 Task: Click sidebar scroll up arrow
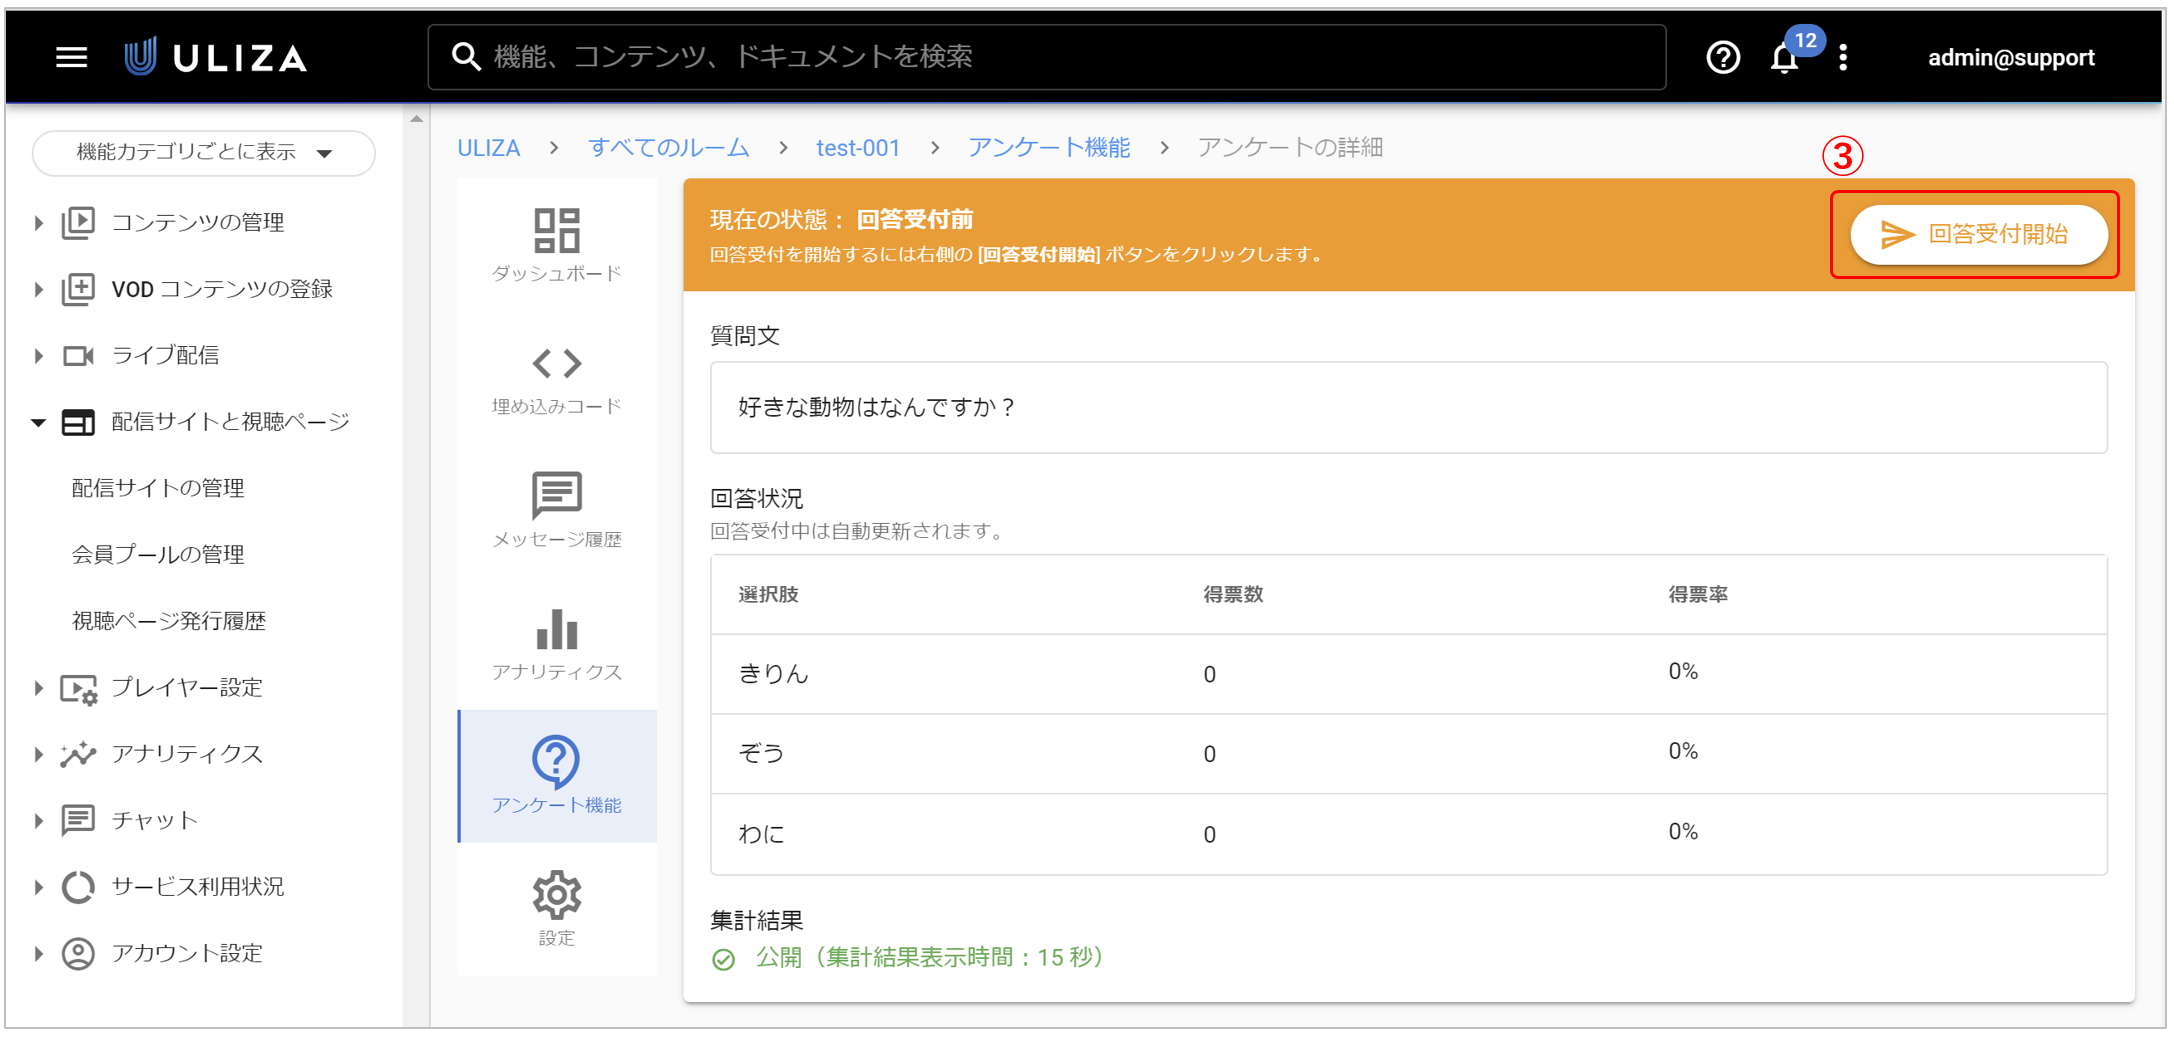pos(417,119)
